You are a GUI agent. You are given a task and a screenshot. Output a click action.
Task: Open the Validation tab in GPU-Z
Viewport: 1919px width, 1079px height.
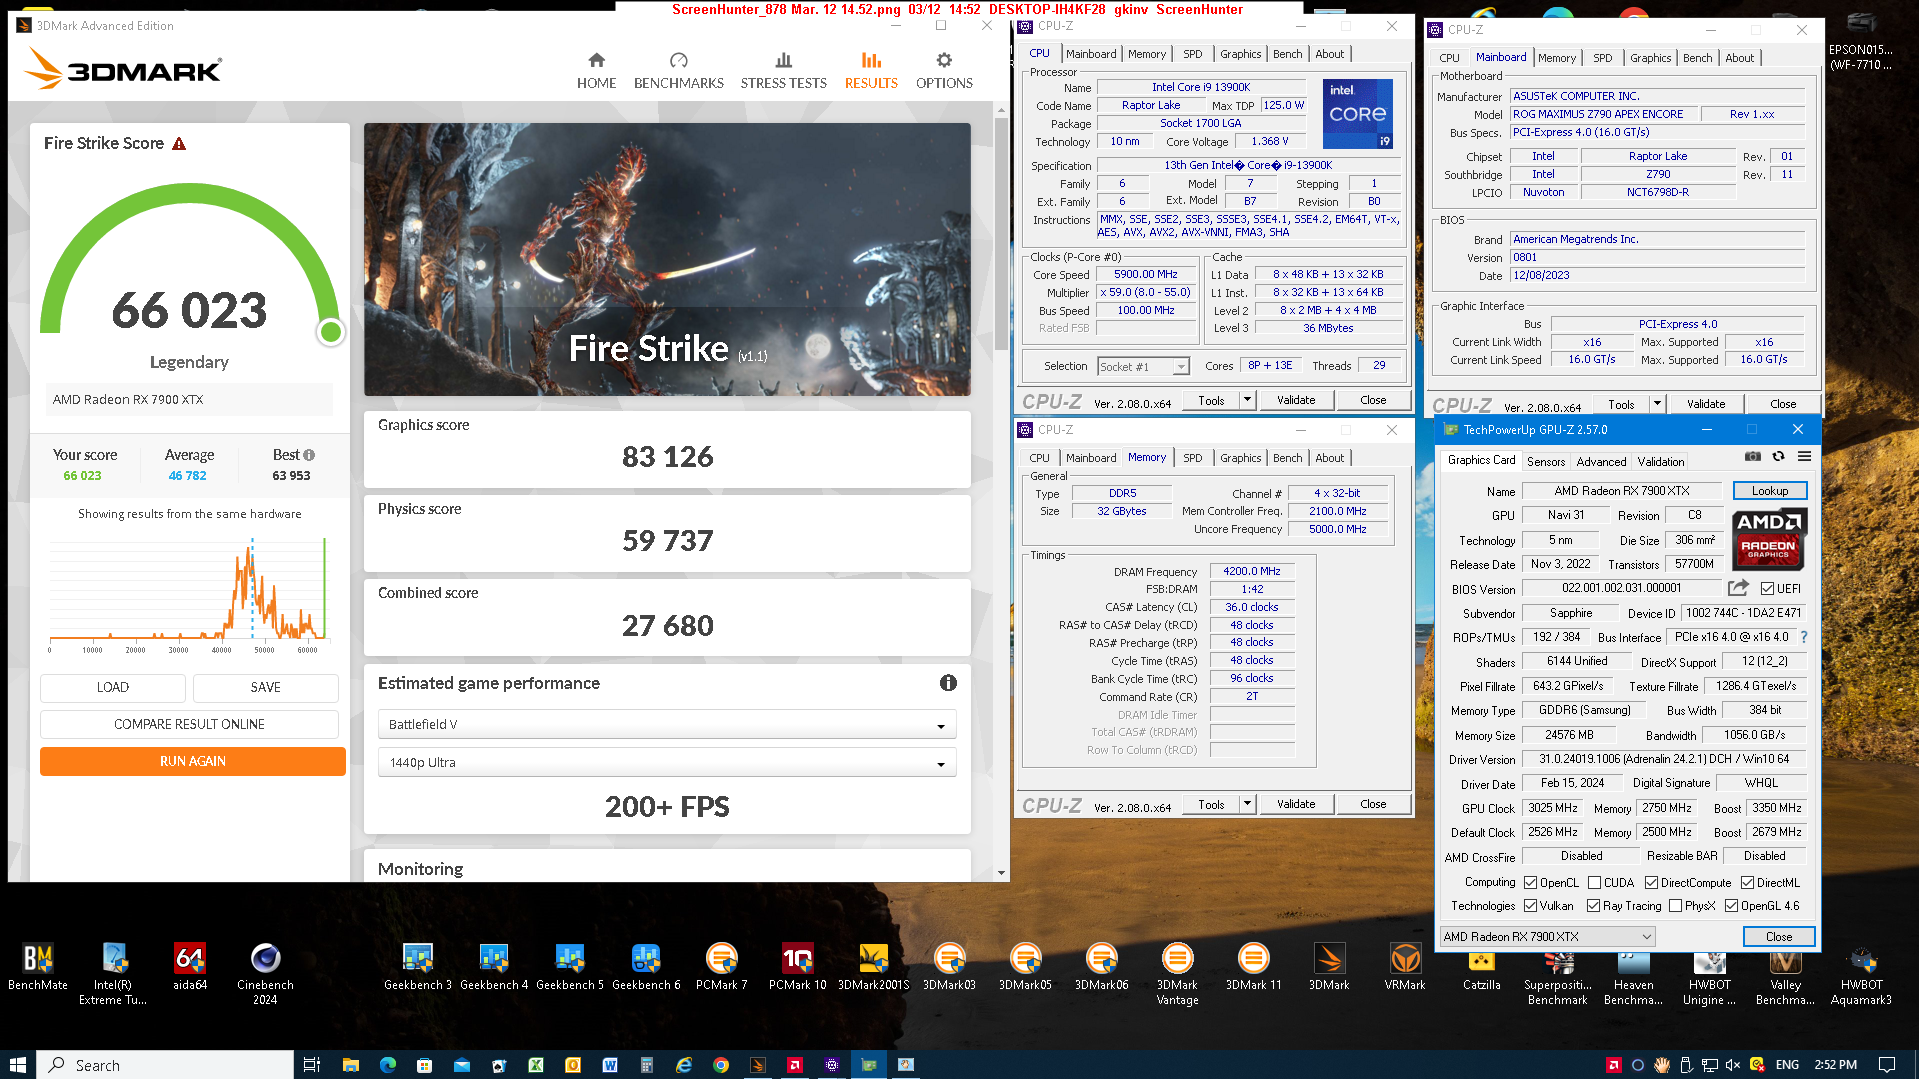[1660, 462]
